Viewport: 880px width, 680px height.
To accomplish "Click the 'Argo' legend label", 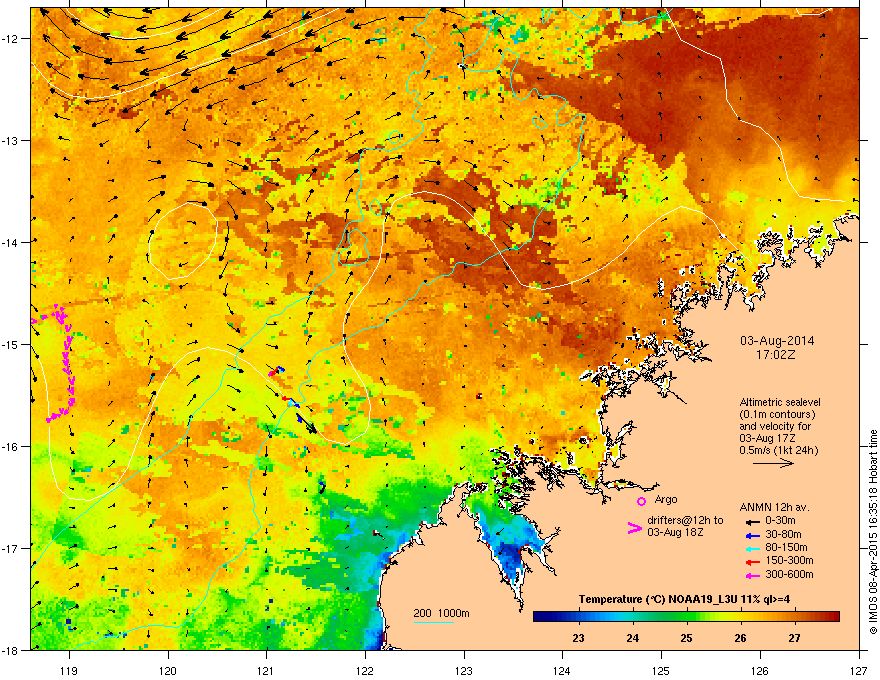I will pos(666,499).
